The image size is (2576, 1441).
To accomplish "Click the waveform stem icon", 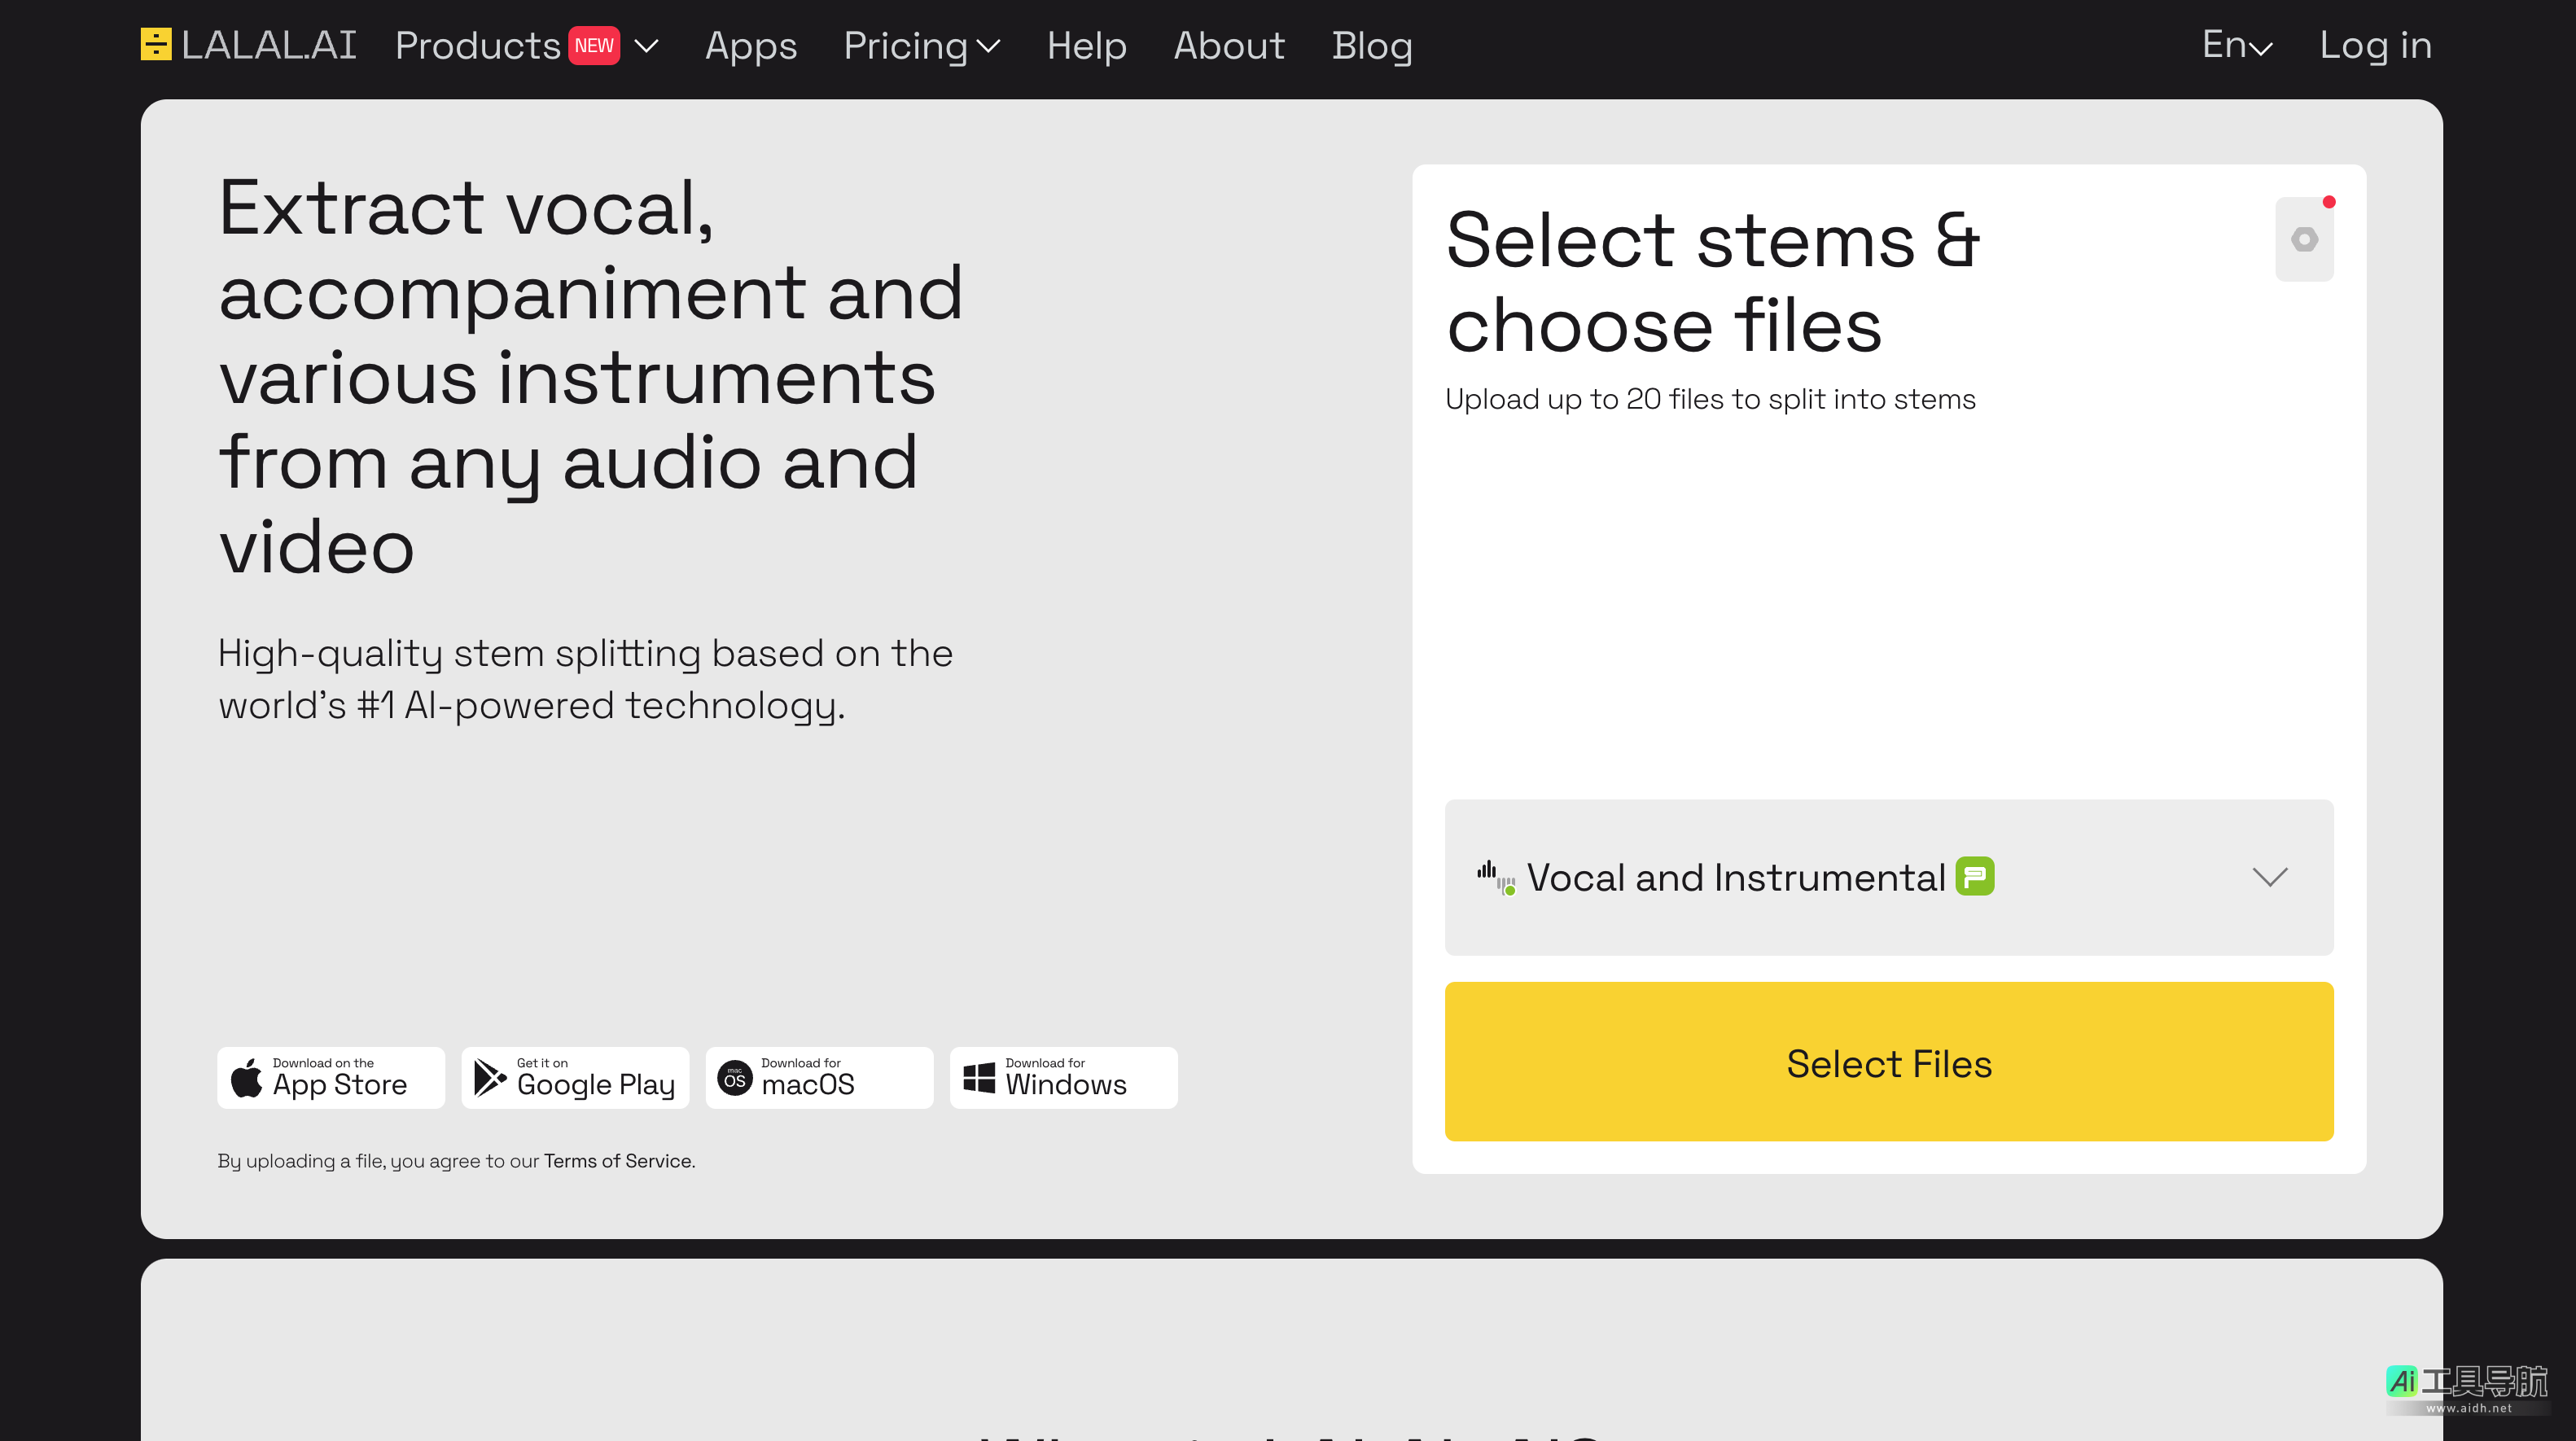I will (1495, 876).
